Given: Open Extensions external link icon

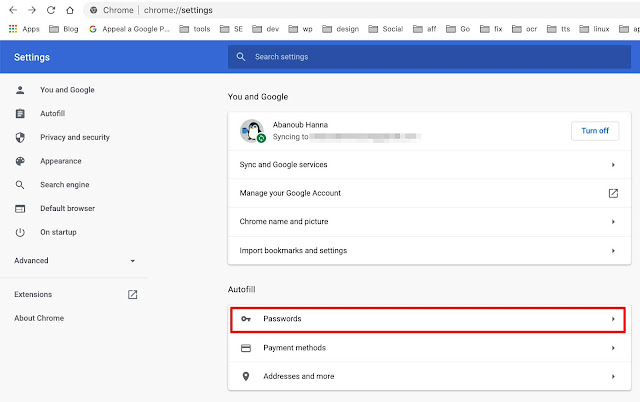Looking at the screenshot, I should point(132,295).
